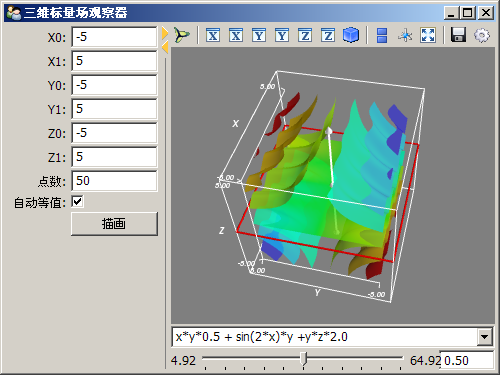Click the isovalue 0.50 text box
This screenshot has width=500, height=375.
(x=467, y=360)
